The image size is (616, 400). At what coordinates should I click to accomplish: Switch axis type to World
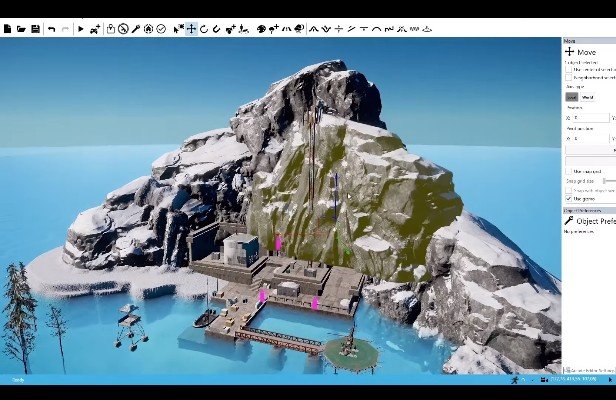pyautogui.click(x=587, y=97)
